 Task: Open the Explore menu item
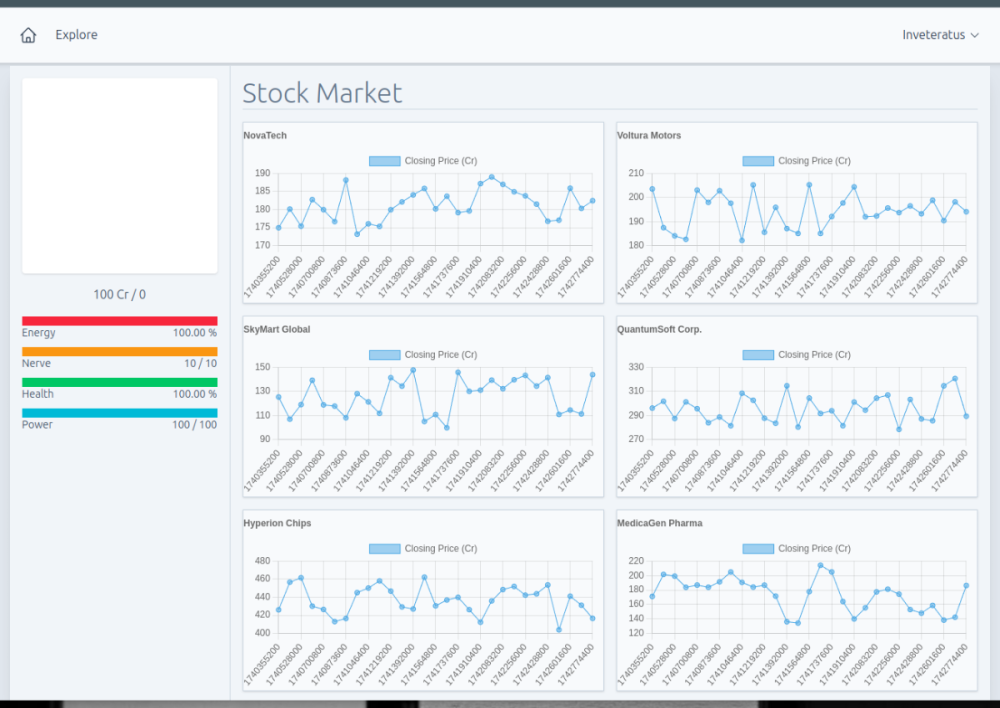76,35
